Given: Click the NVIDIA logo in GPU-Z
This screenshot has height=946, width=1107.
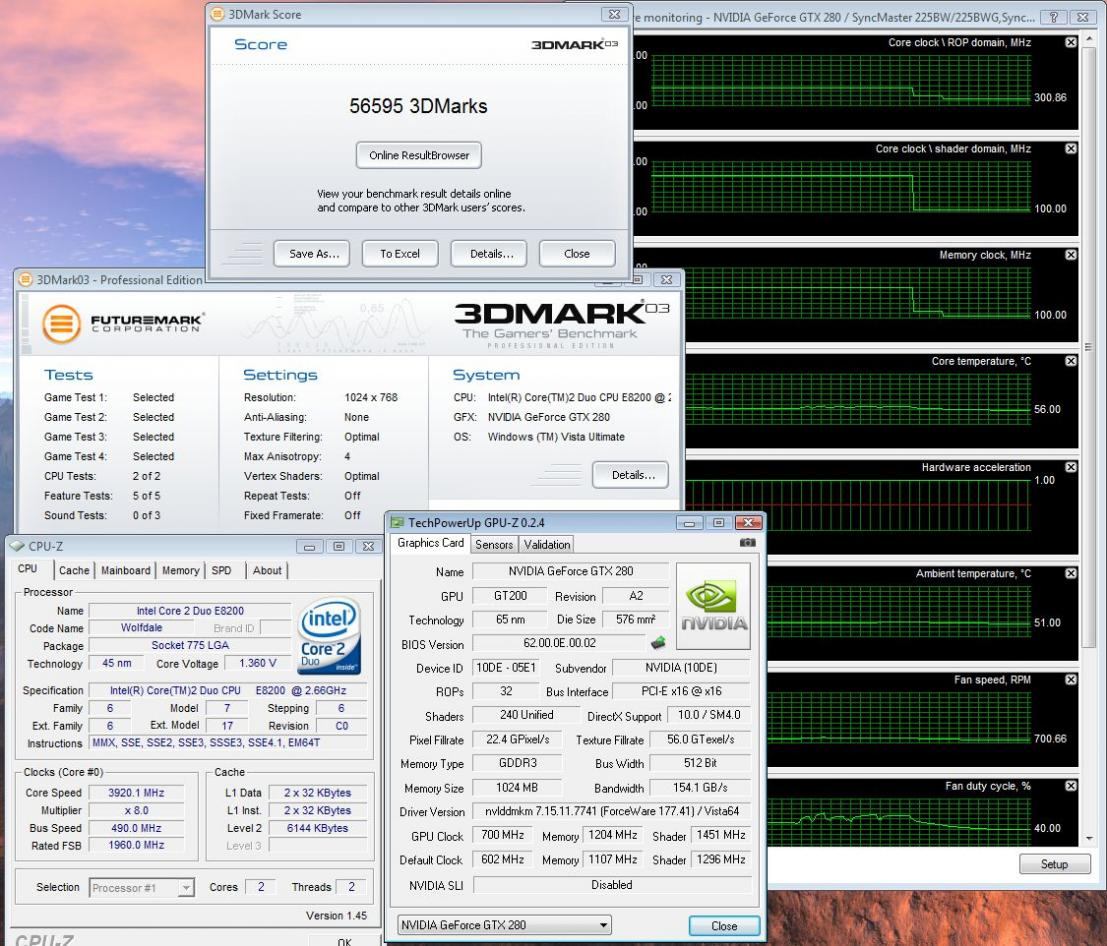Looking at the screenshot, I should [713, 606].
